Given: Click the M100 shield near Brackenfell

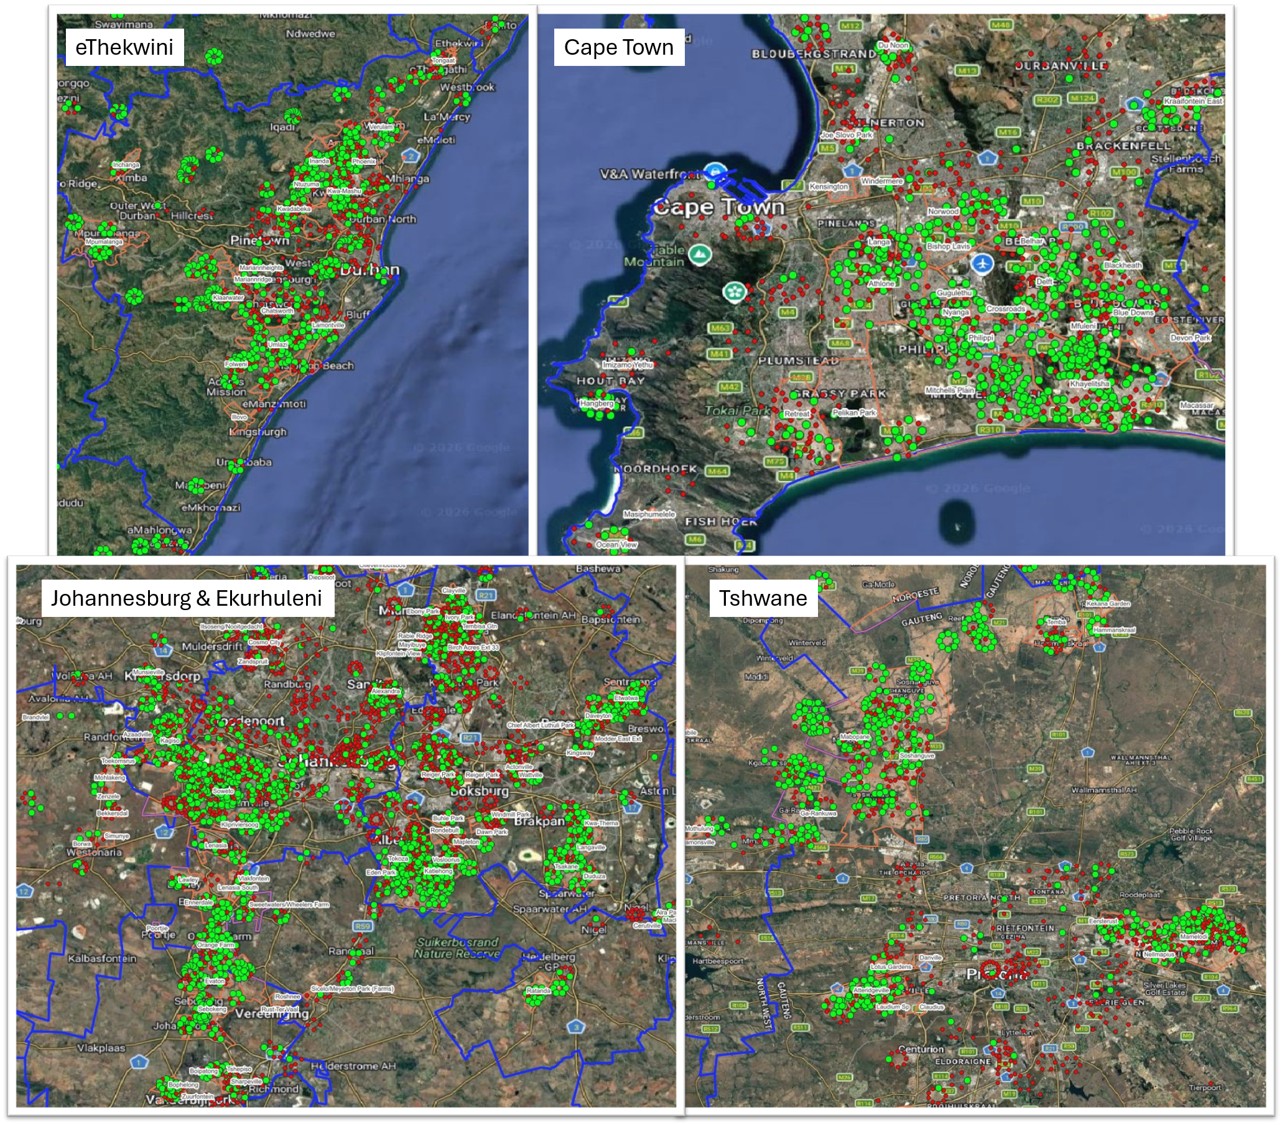Looking at the screenshot, I should click(x=1125, y=172).
